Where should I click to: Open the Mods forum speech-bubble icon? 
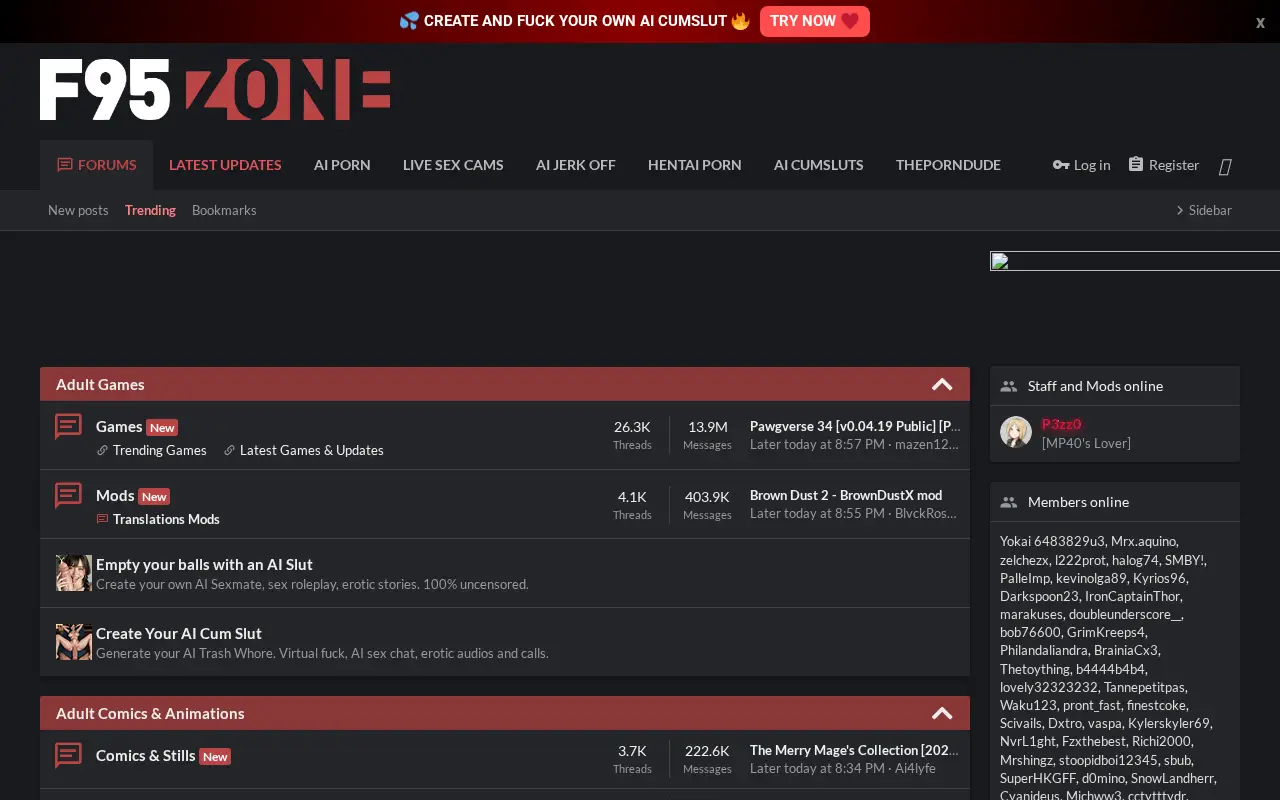tap(68, 496)
